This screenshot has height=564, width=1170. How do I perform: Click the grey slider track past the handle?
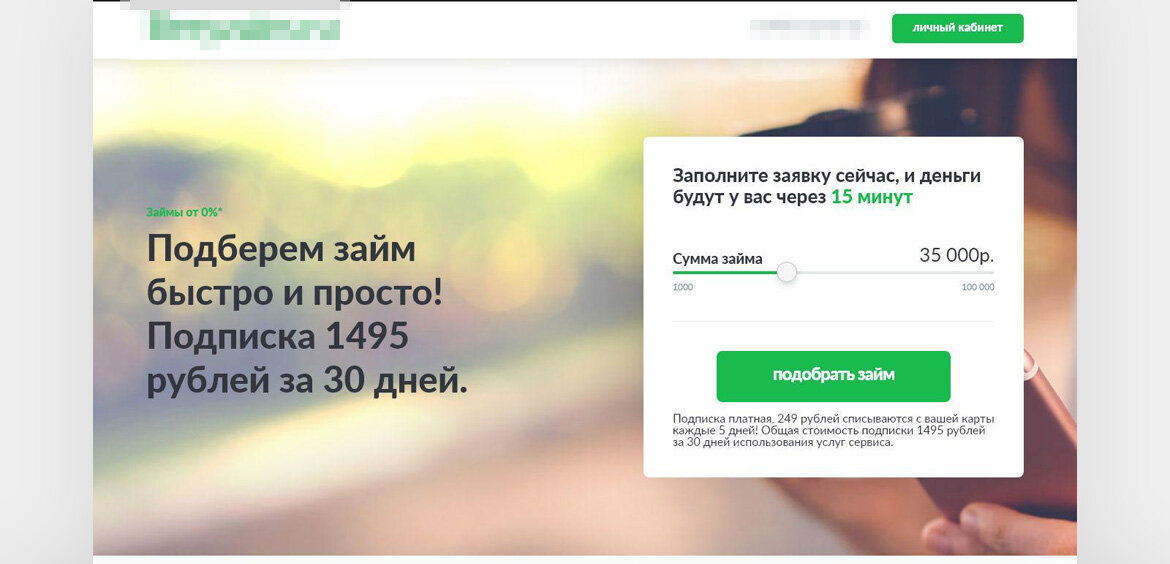click(x=895, y=273)
